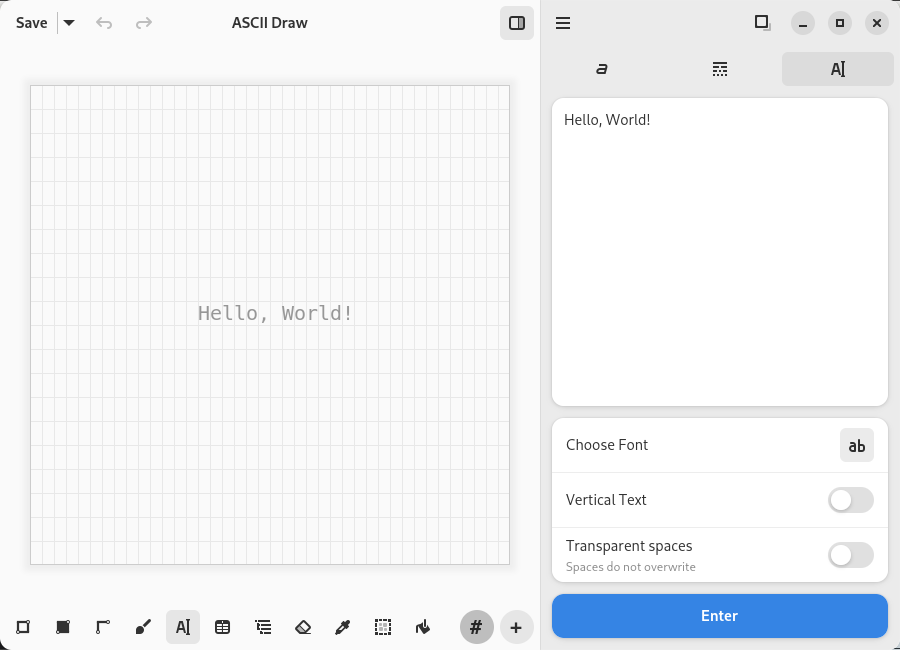This screenshot has width=900, height=650.
Task: Click the 'ASCII Draw' title
Action: point(270,23)
